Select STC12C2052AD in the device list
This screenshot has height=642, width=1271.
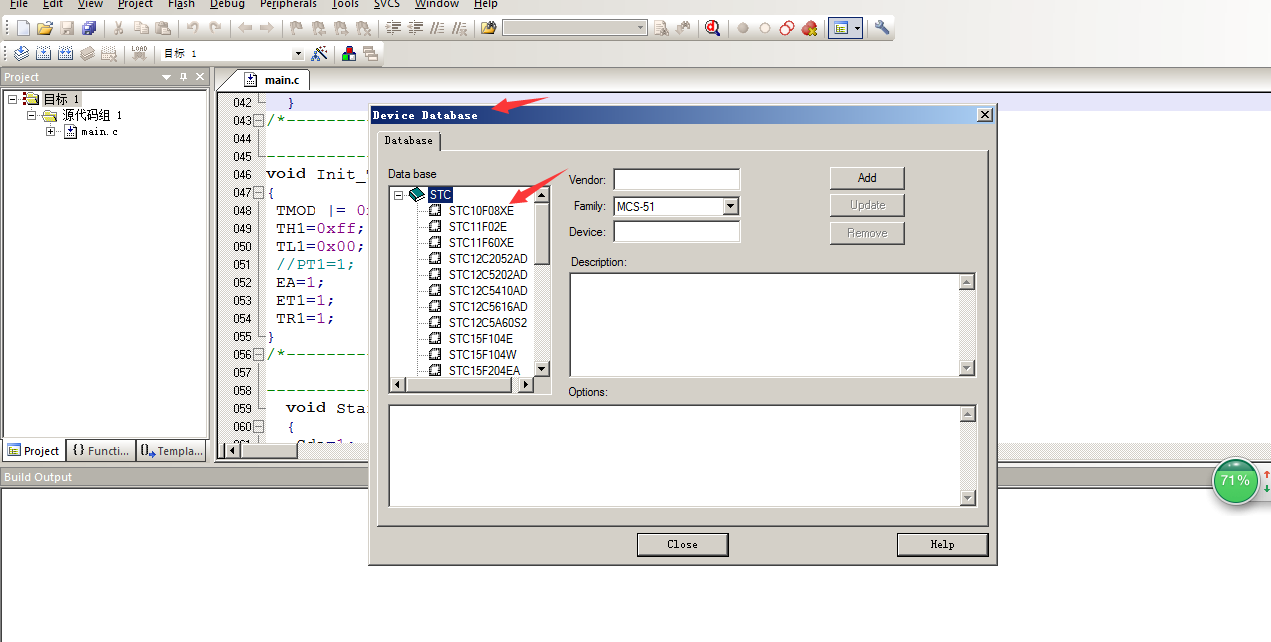pyautogui.click(x=488, y=259)
